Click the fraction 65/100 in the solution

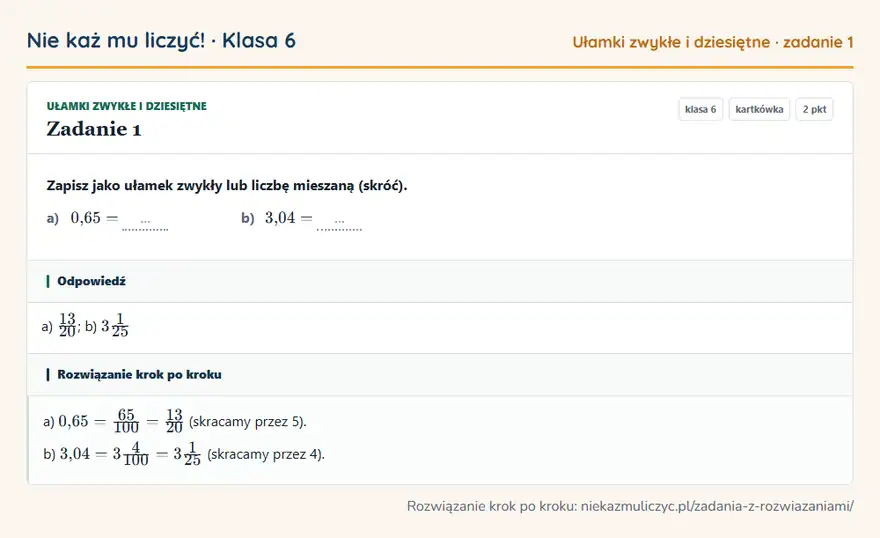pos(126,421)
